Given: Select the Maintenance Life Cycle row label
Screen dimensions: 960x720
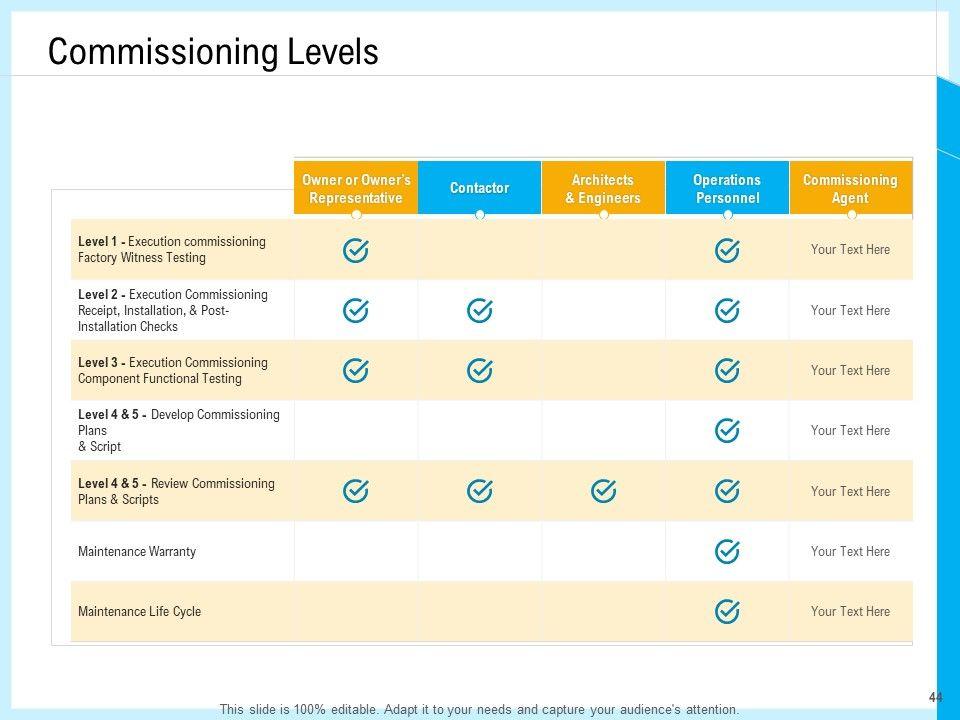Looking at the screenshot, I should click(x=139, y=611).
